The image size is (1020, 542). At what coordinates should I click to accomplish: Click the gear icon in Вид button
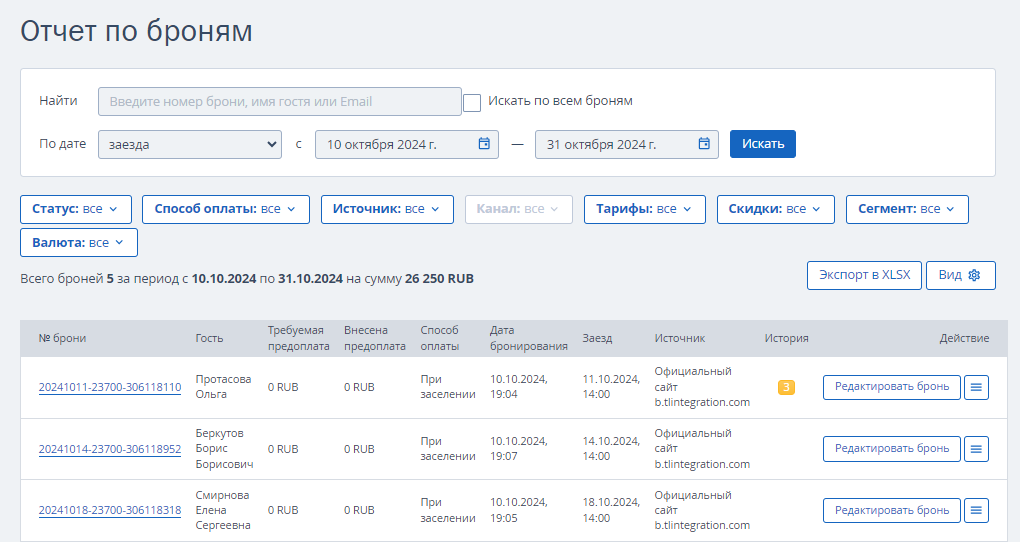[x=974, y=275]
